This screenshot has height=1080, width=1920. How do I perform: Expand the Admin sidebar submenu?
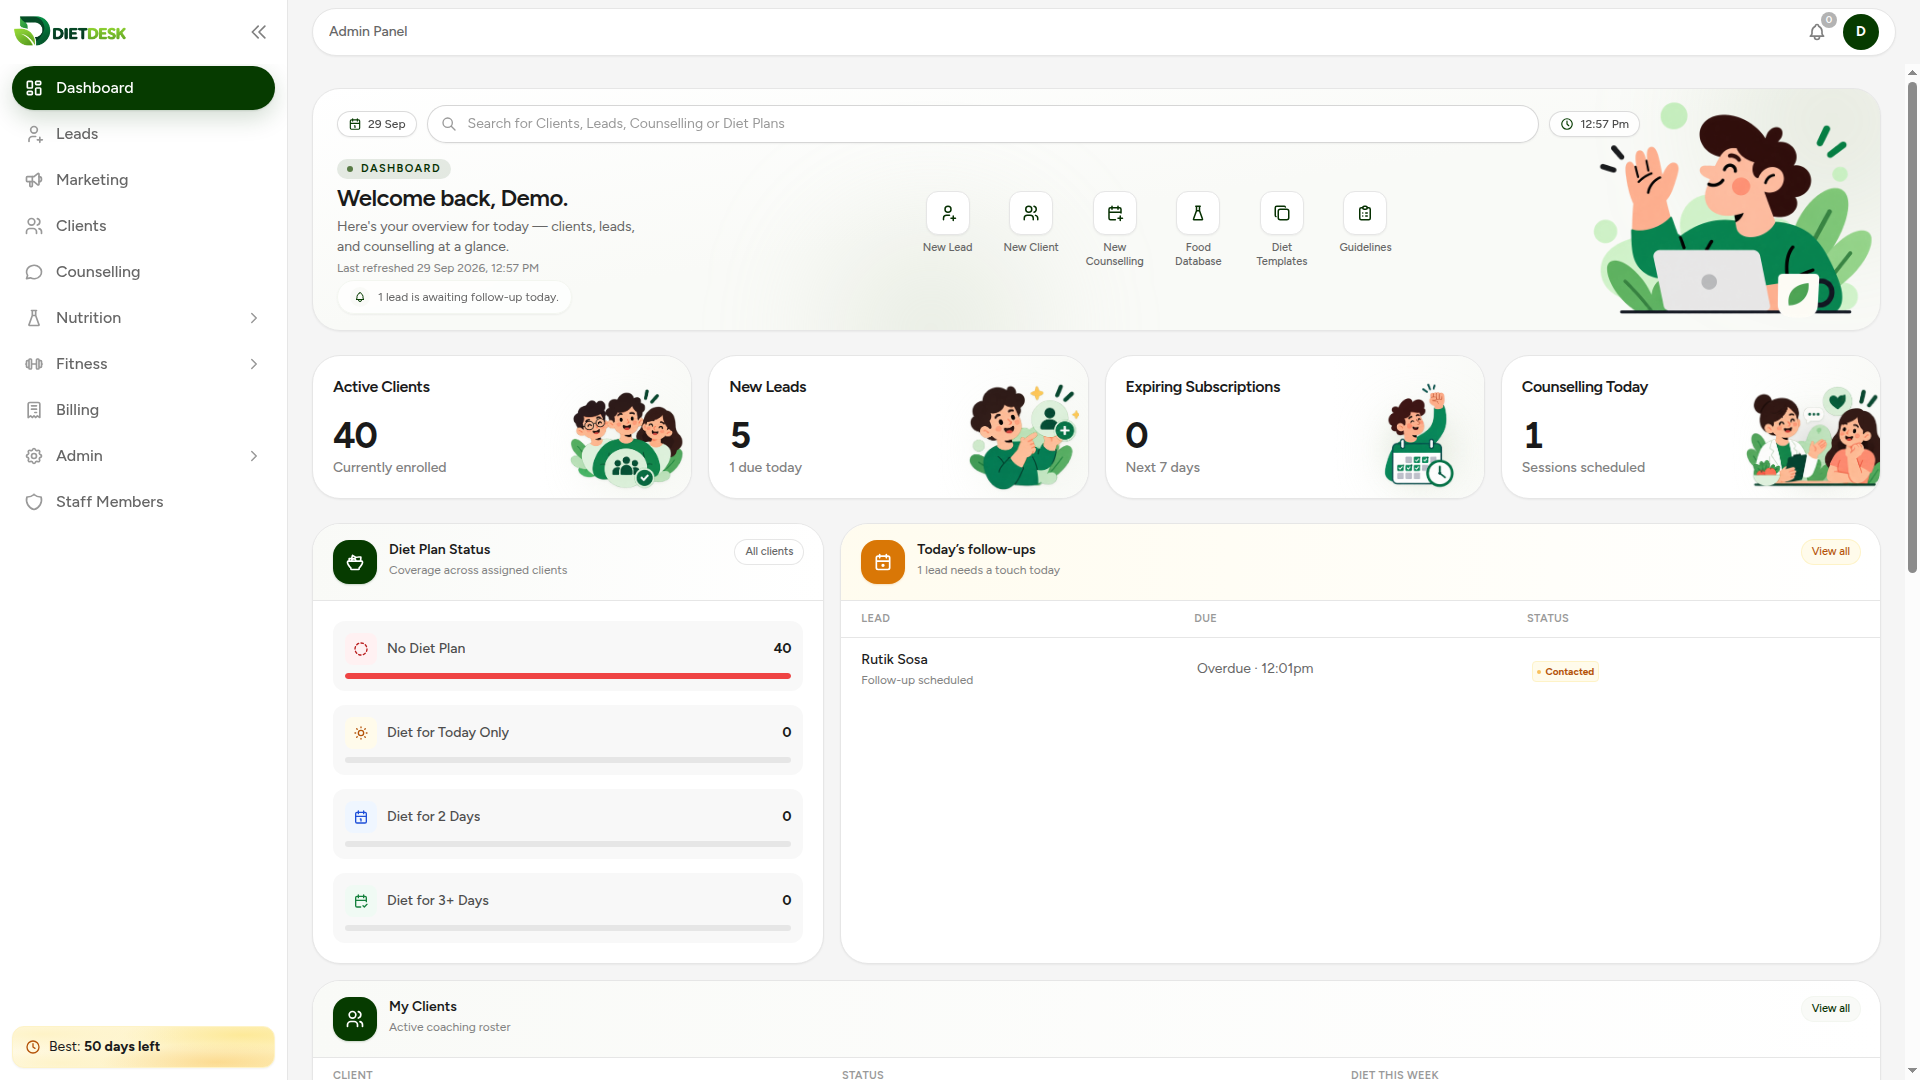[x=254, y=456]
